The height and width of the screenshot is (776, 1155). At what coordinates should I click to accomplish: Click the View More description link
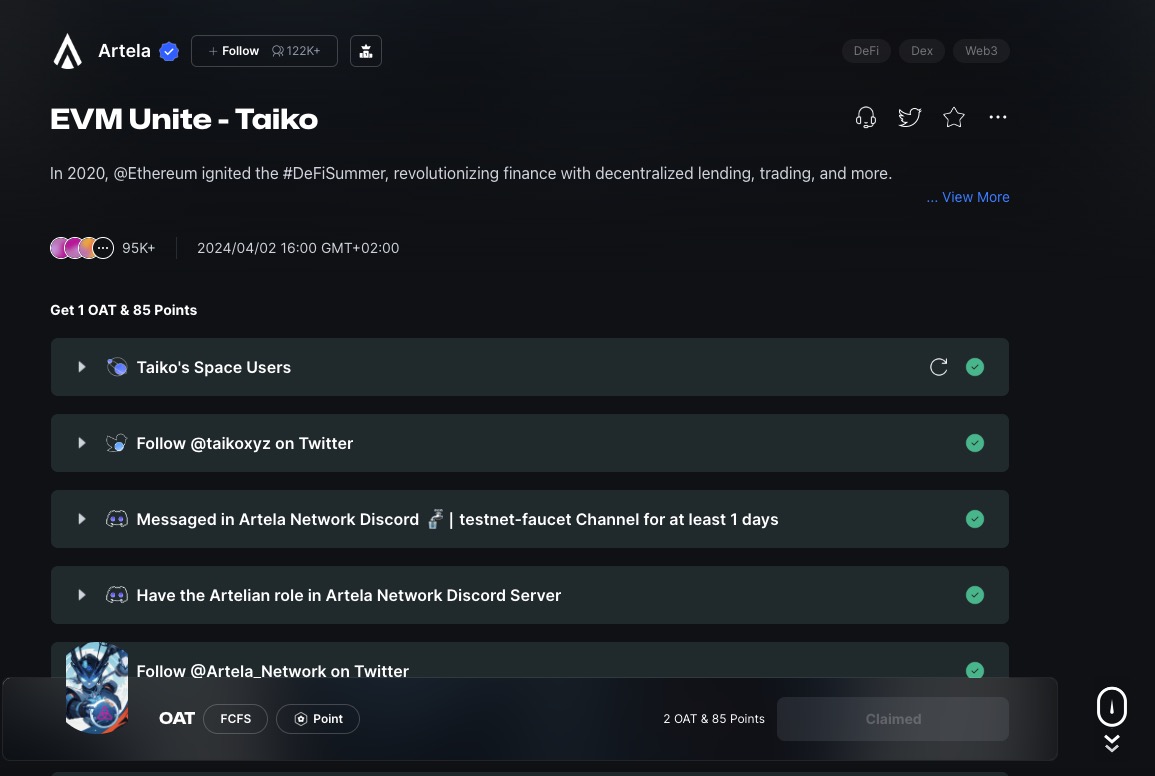(x=968, y=197)
